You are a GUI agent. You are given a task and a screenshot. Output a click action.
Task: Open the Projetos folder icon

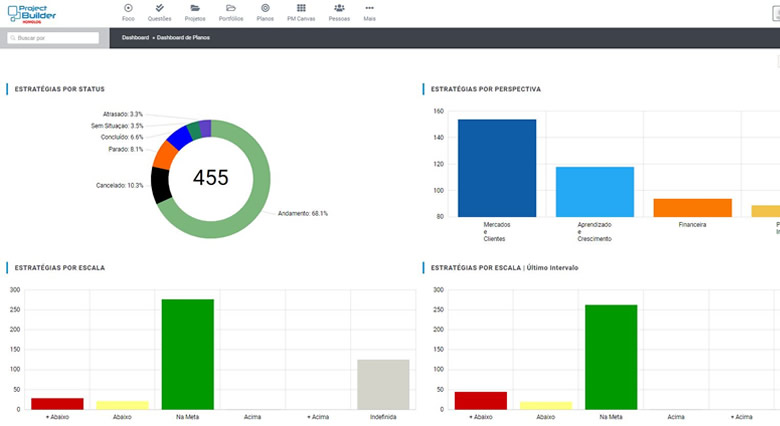point(194,8)
